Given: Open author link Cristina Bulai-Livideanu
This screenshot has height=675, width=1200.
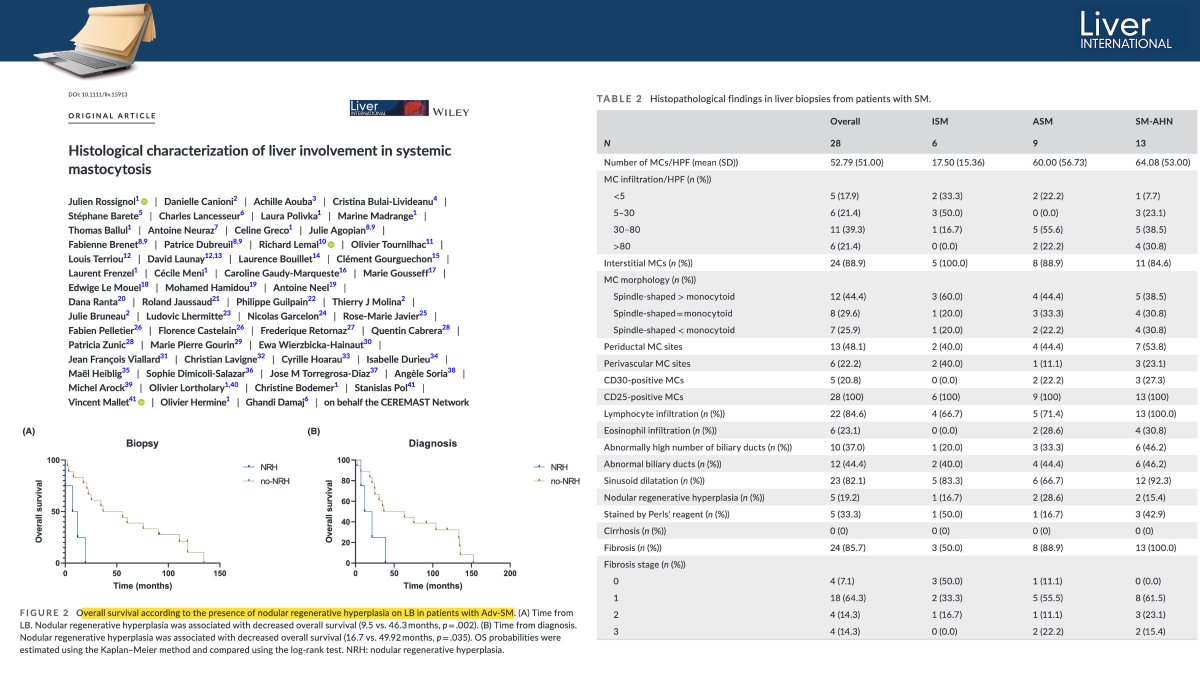Looking at the screenshot, I should pyautogui.click(x=384, y=201).
